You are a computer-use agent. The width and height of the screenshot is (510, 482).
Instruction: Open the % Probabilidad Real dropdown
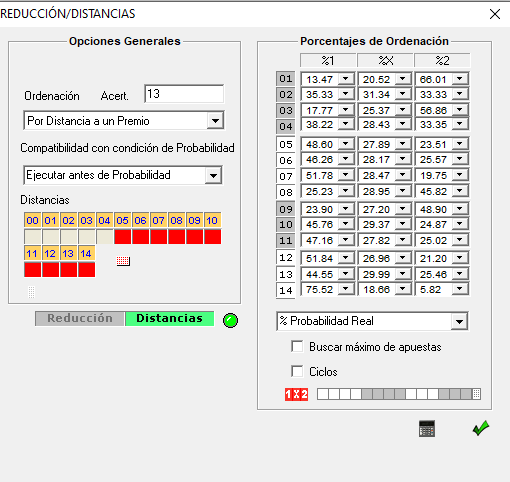point(459,321)
